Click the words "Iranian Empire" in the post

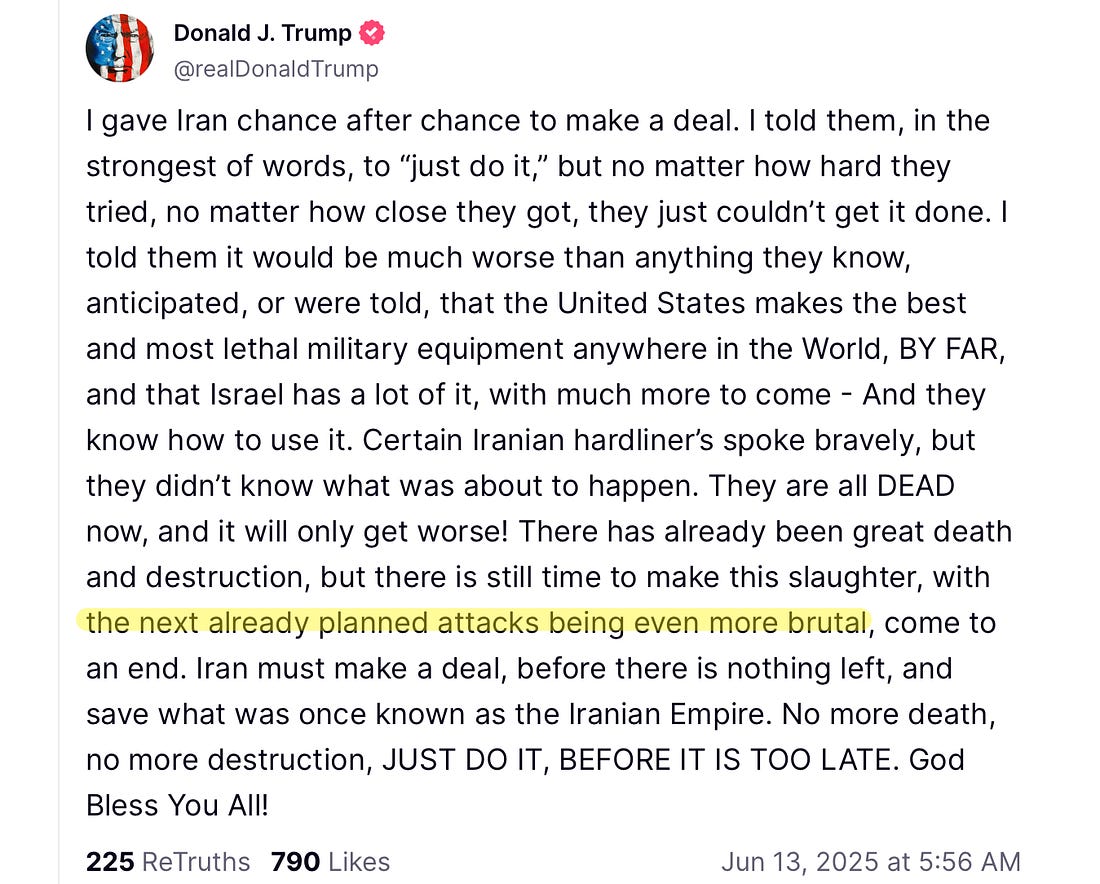coord(669,714)
